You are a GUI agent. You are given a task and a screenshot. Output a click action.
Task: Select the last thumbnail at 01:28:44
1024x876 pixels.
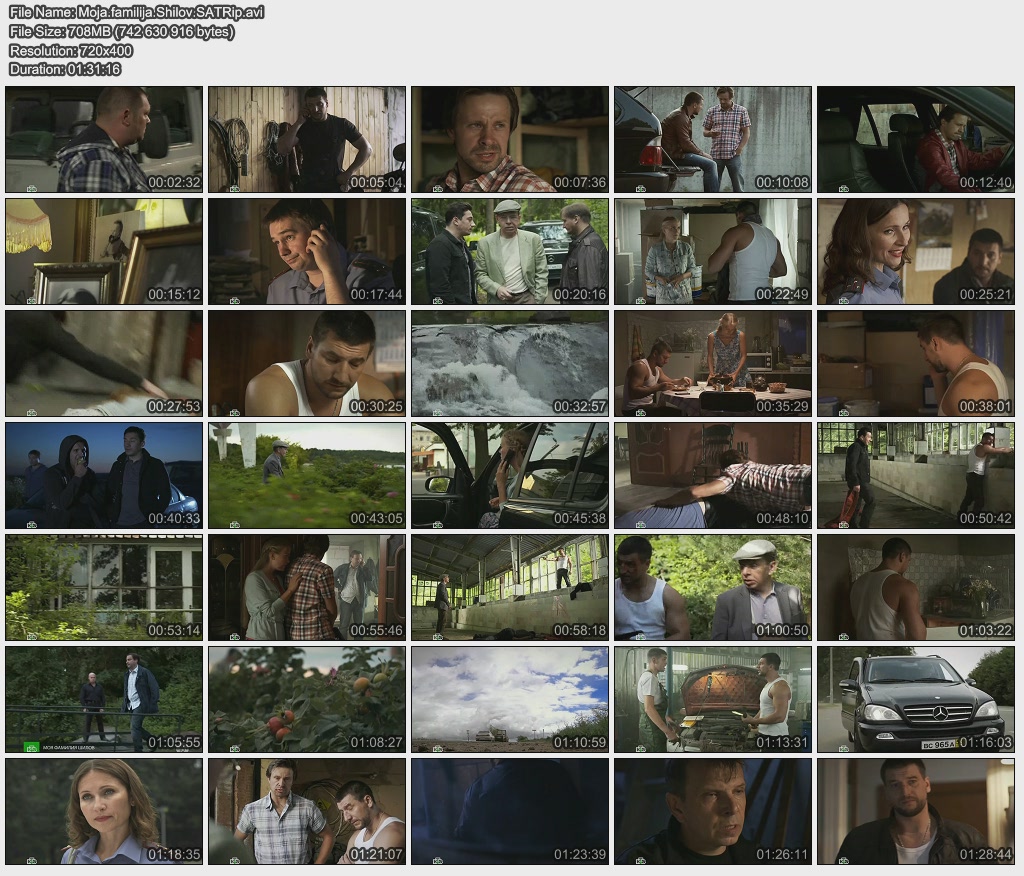pos(916,811)
